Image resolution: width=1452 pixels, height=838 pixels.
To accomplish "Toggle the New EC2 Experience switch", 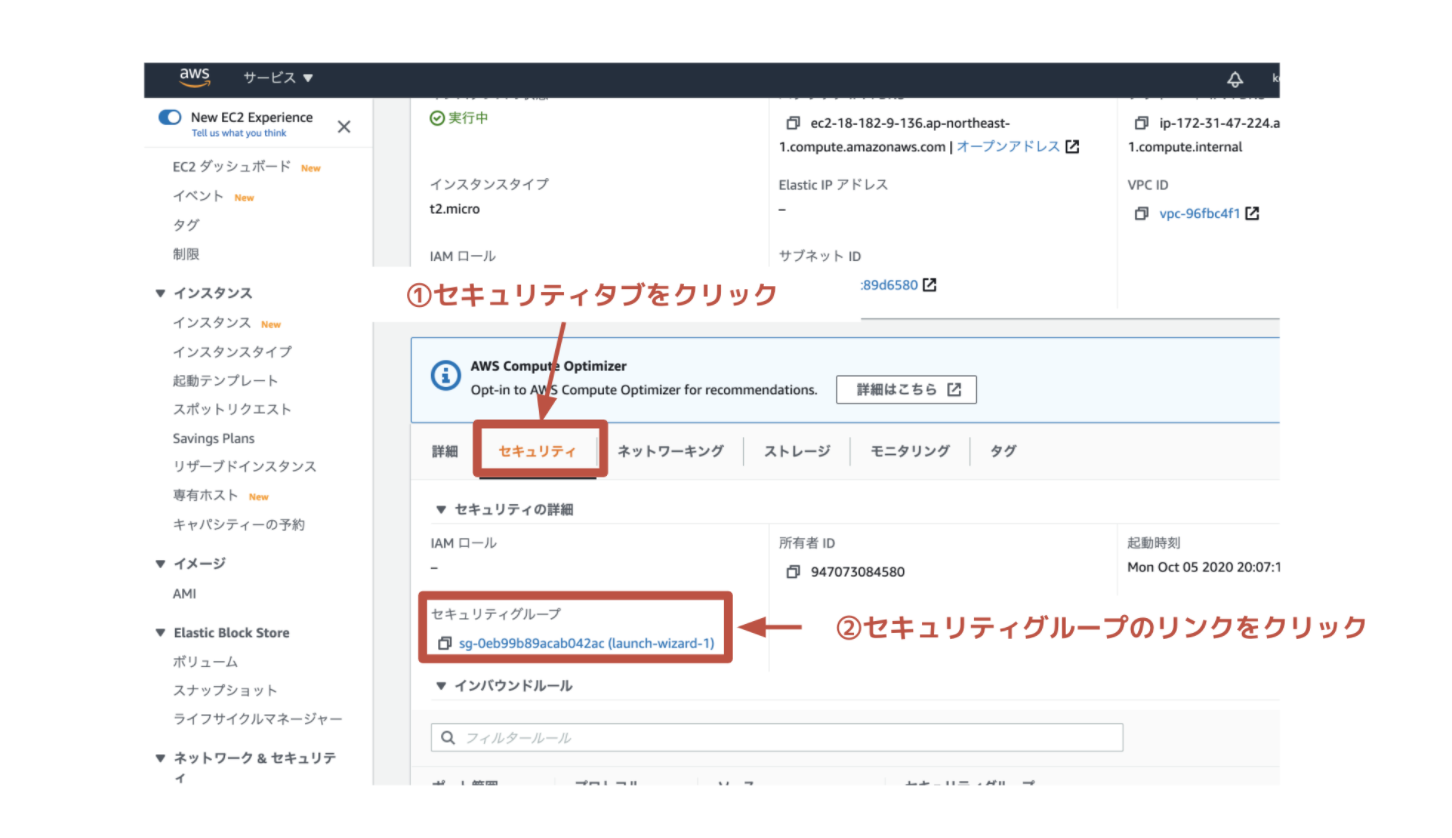I will point(170,117).
